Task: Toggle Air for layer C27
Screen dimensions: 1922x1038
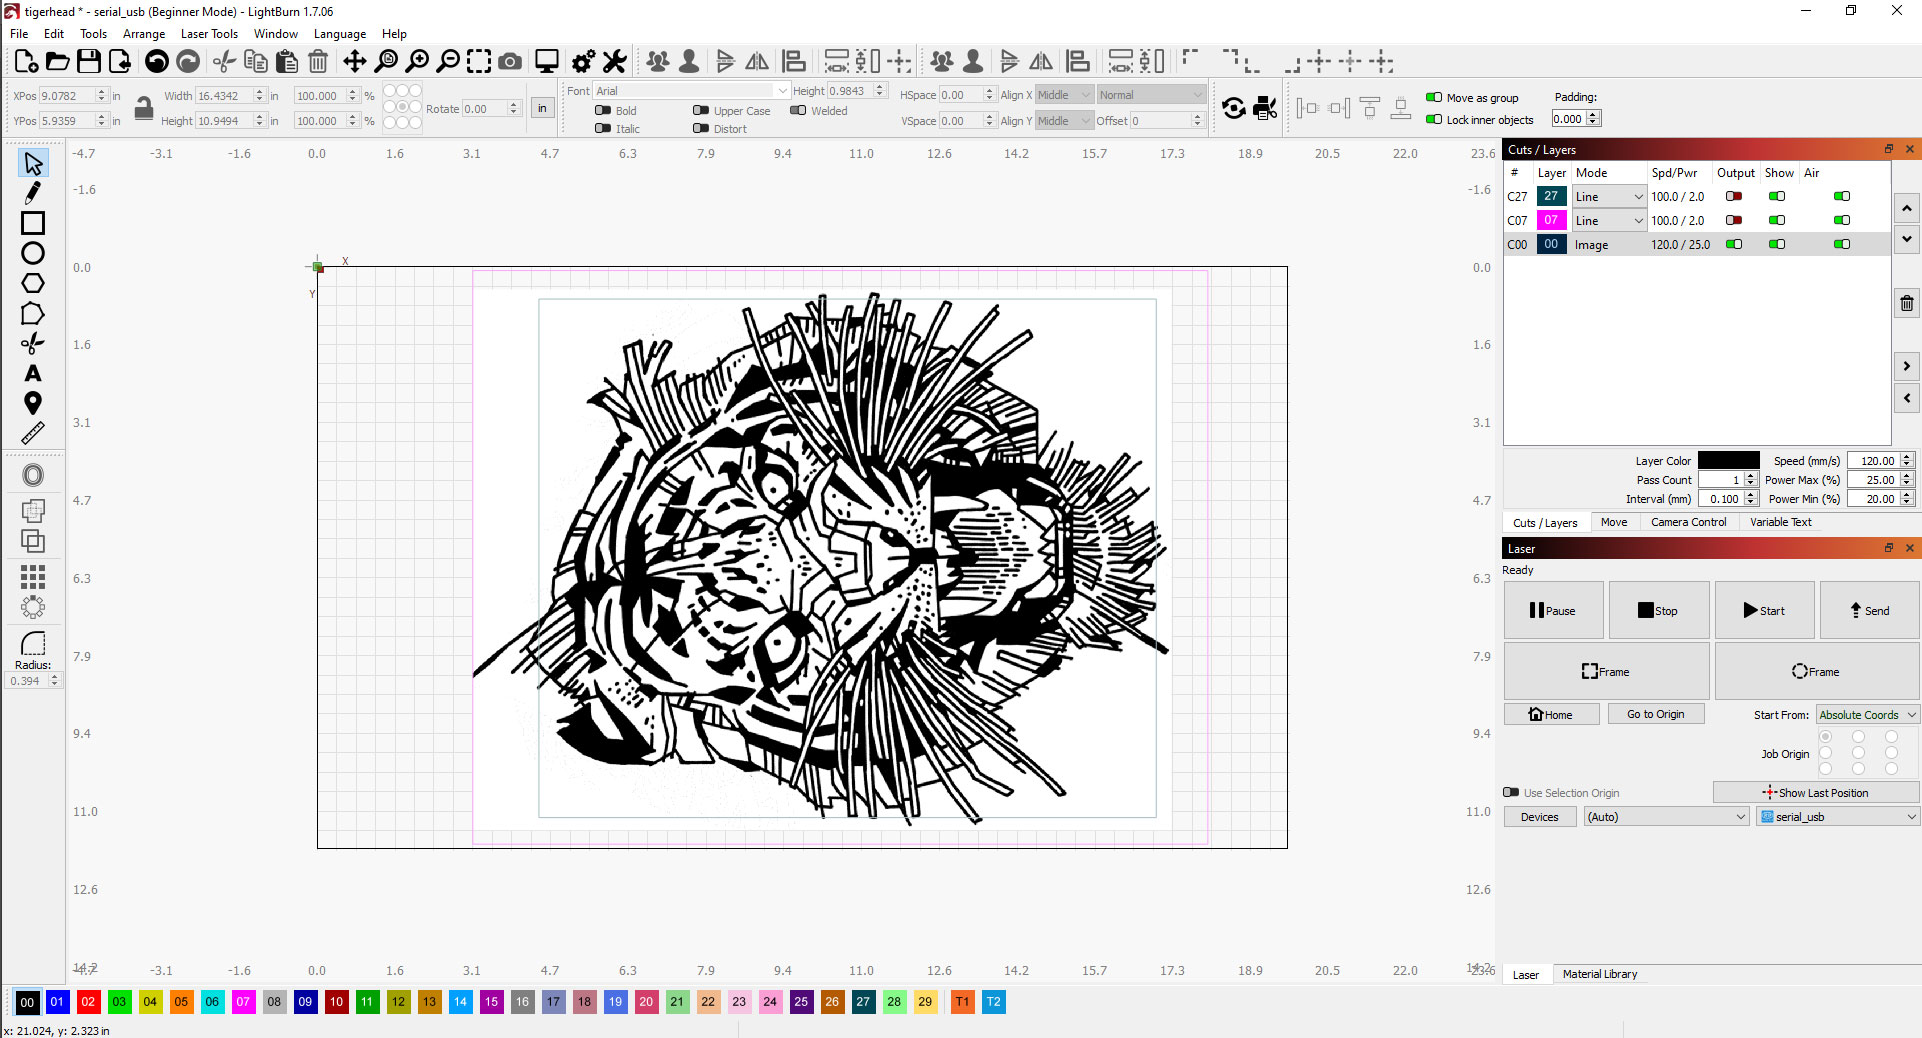Action: (x=1842, y=196)
